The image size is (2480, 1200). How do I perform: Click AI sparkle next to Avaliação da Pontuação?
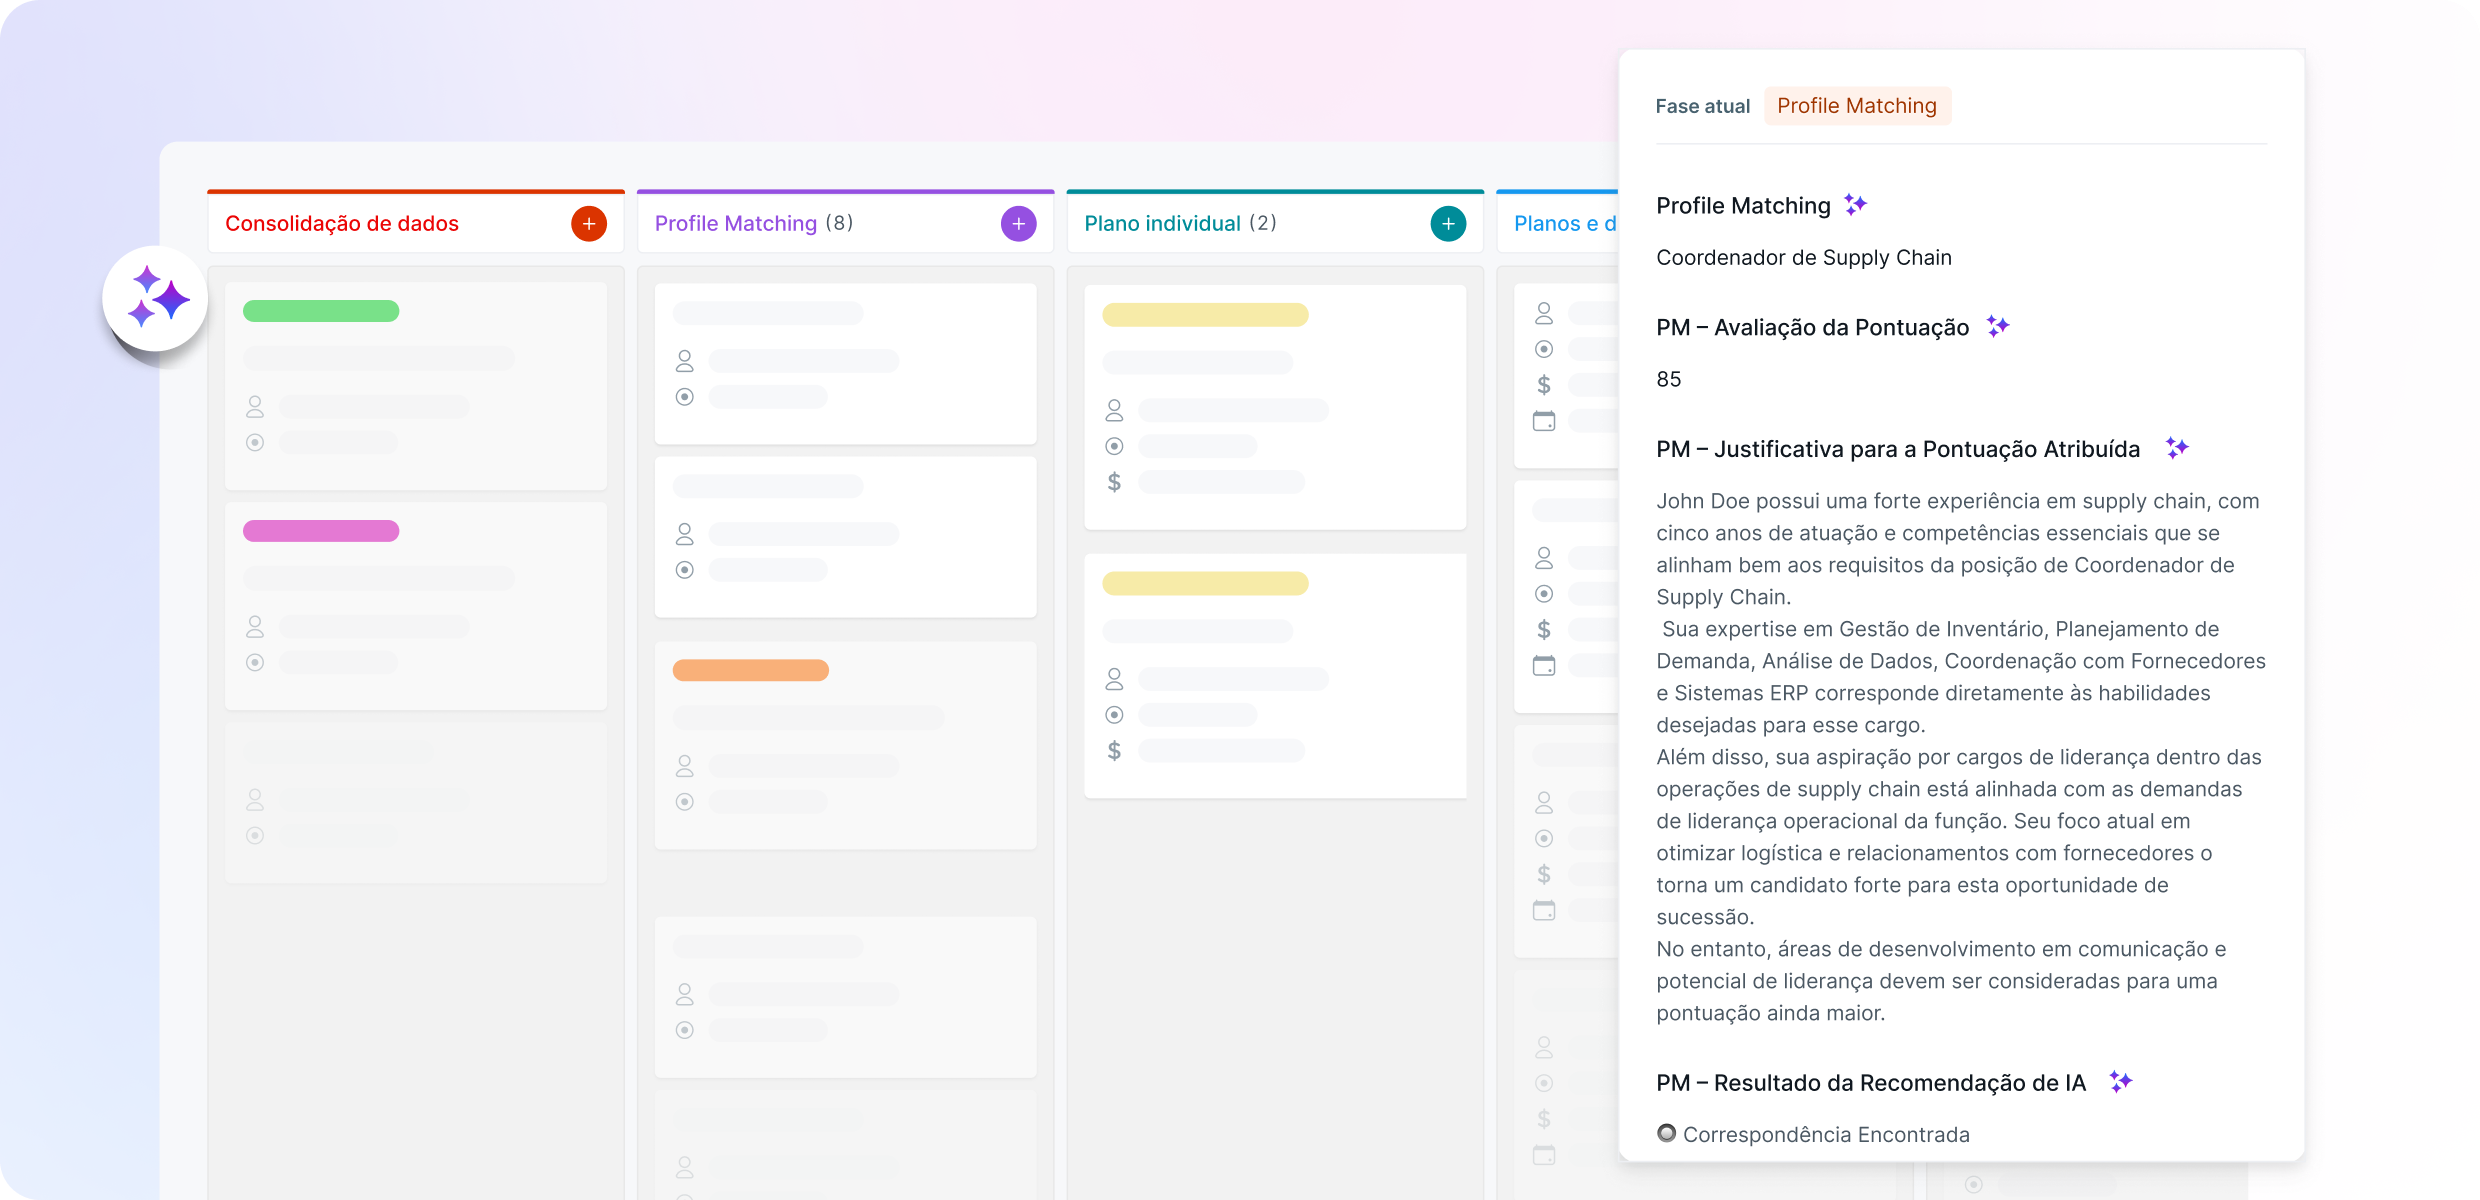[x=1997, y=327]
